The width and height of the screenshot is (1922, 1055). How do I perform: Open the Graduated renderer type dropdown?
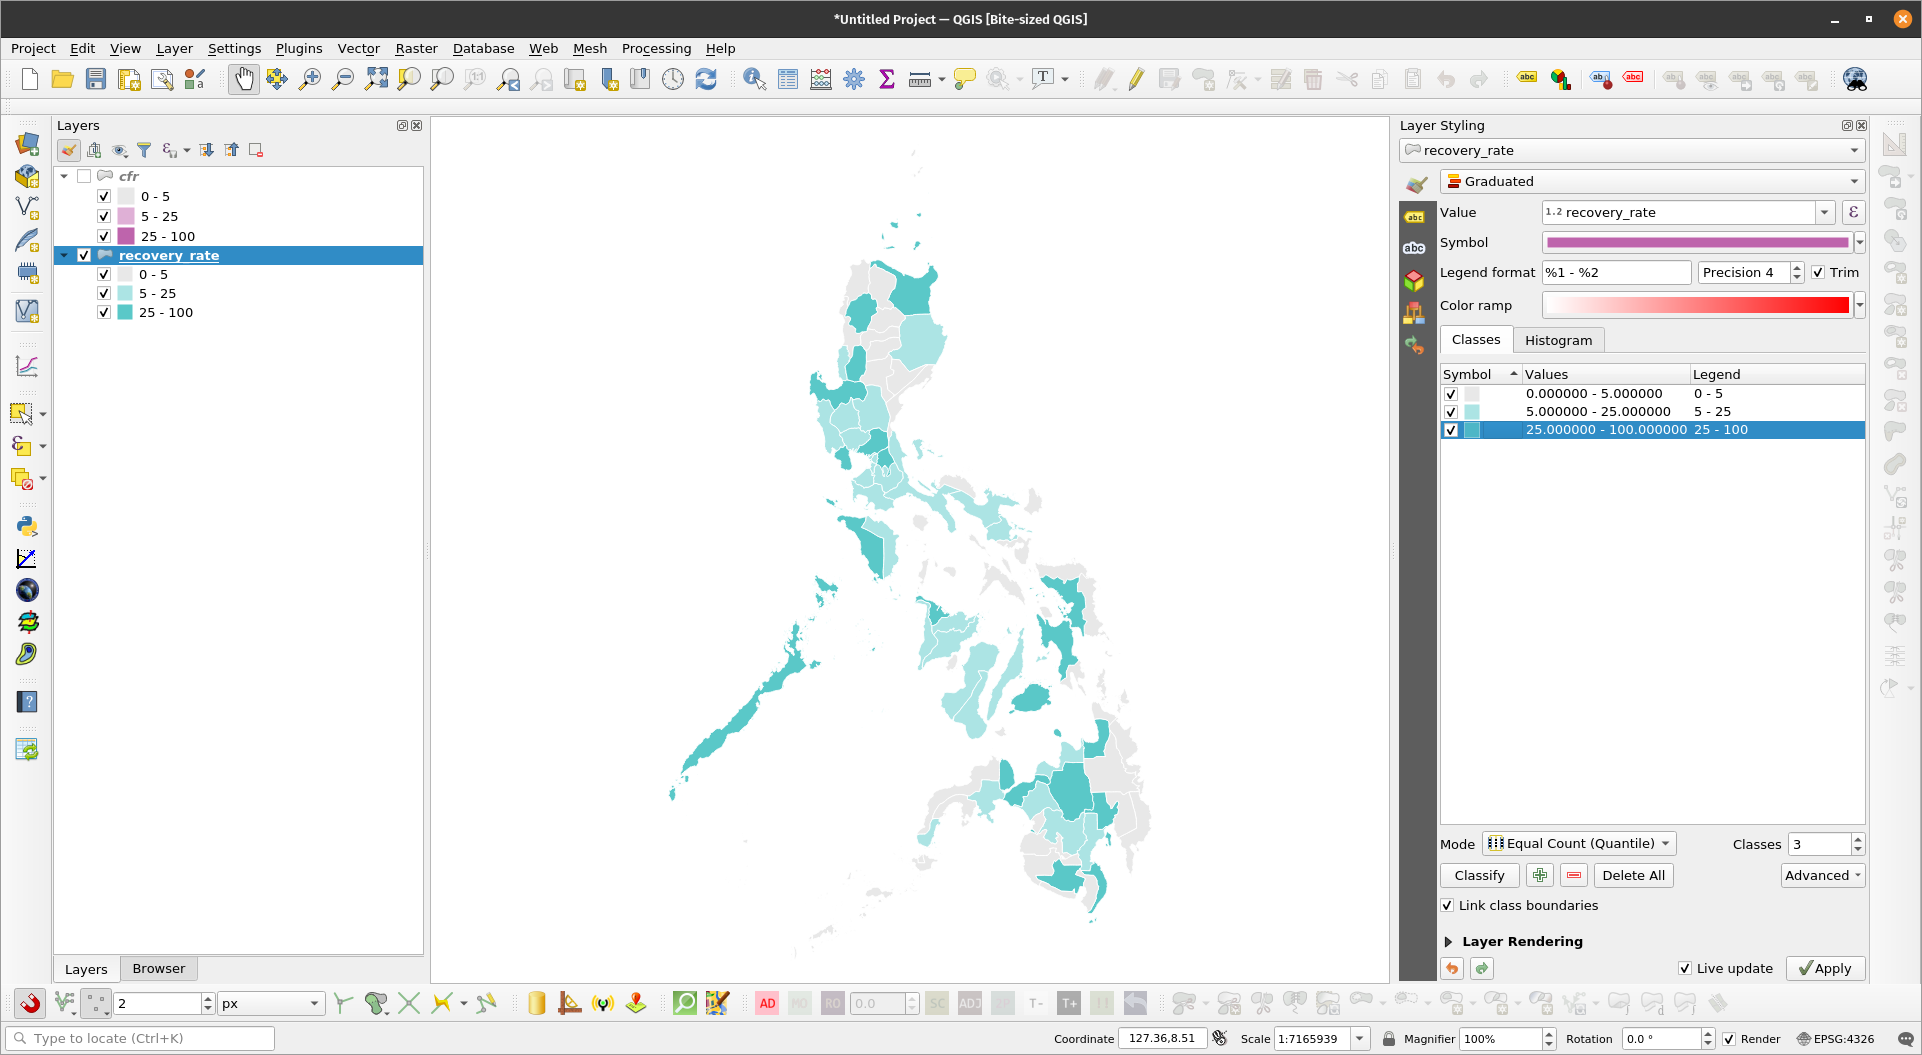(1652, 181)
